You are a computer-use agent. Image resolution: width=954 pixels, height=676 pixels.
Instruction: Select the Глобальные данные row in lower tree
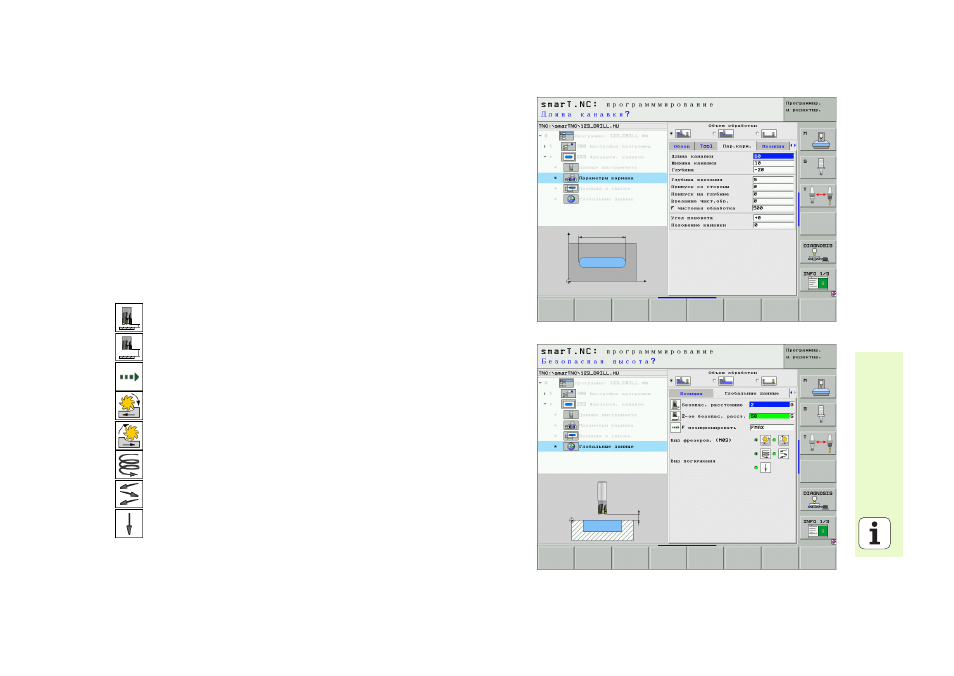tap(602, 447)
